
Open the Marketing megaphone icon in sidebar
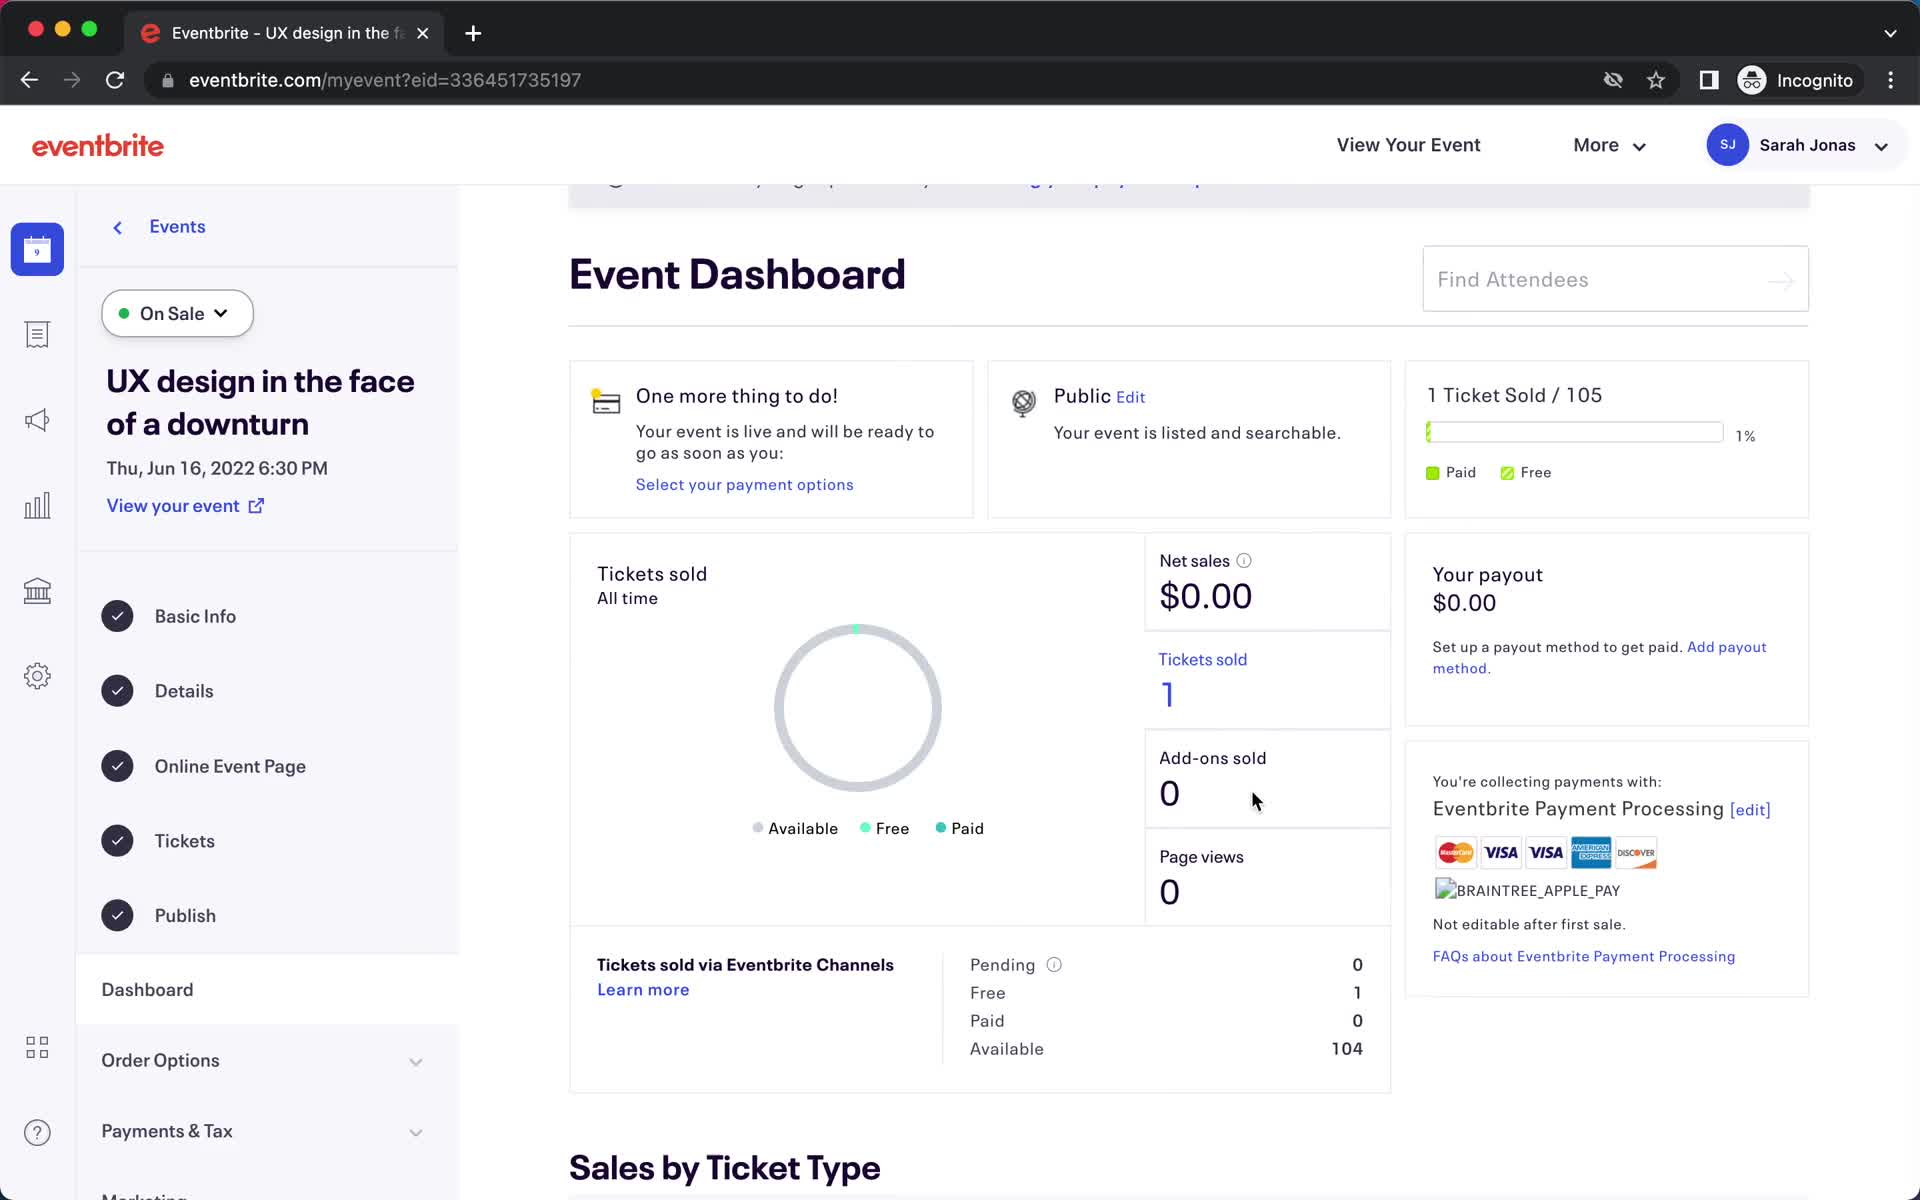tap(37, 420)
